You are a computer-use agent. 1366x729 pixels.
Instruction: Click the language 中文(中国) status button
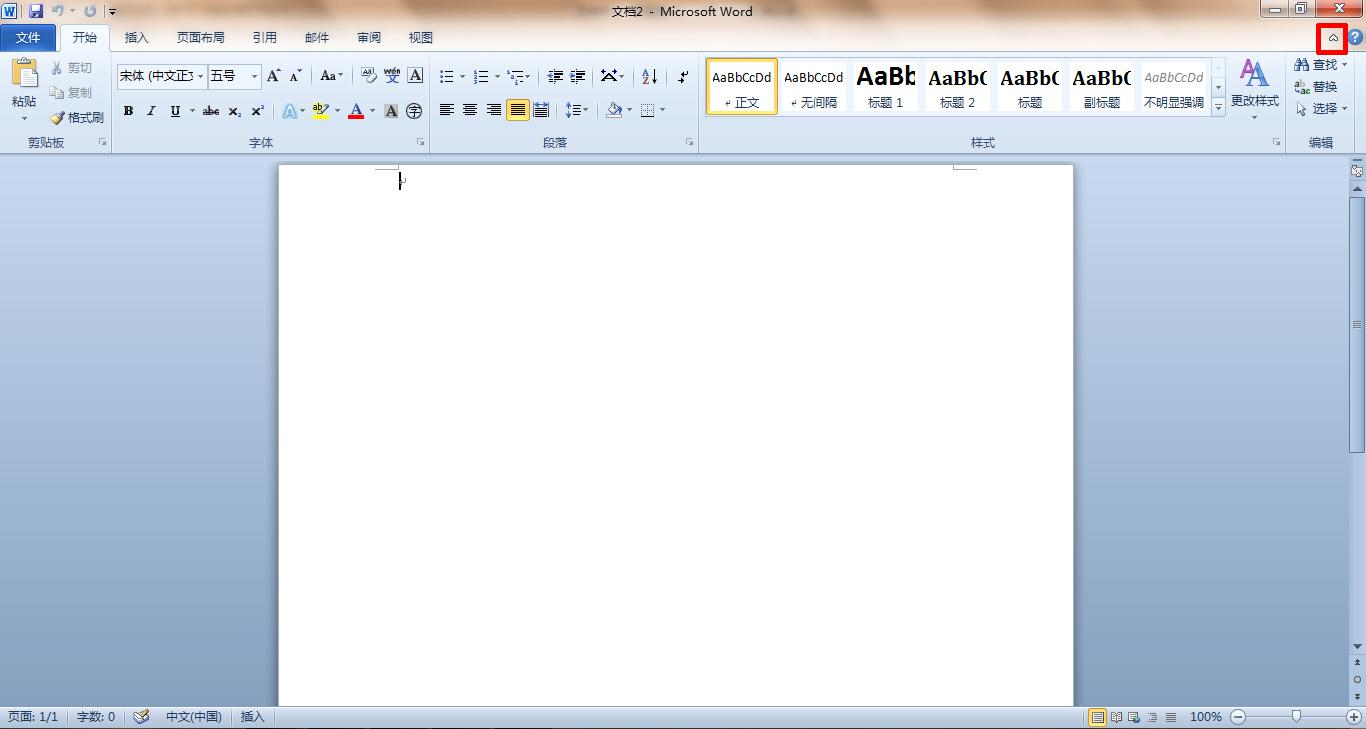pos(194,717)
